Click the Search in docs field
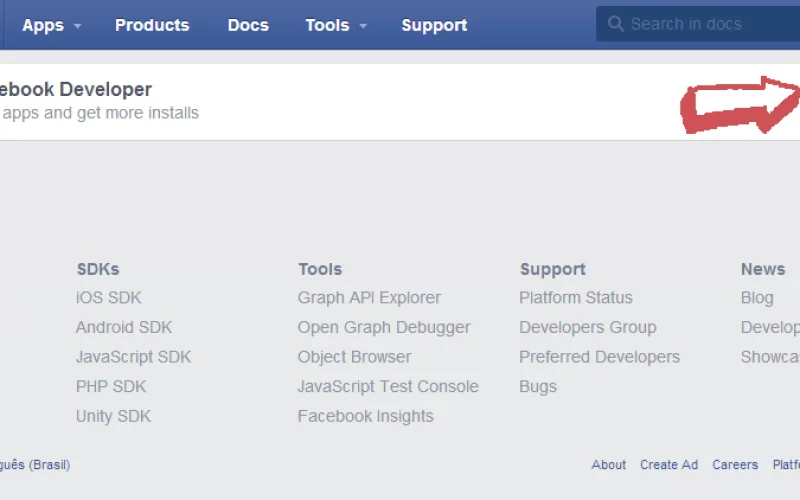The height and width of the screenshot is (500, 800). click(698, 24)
